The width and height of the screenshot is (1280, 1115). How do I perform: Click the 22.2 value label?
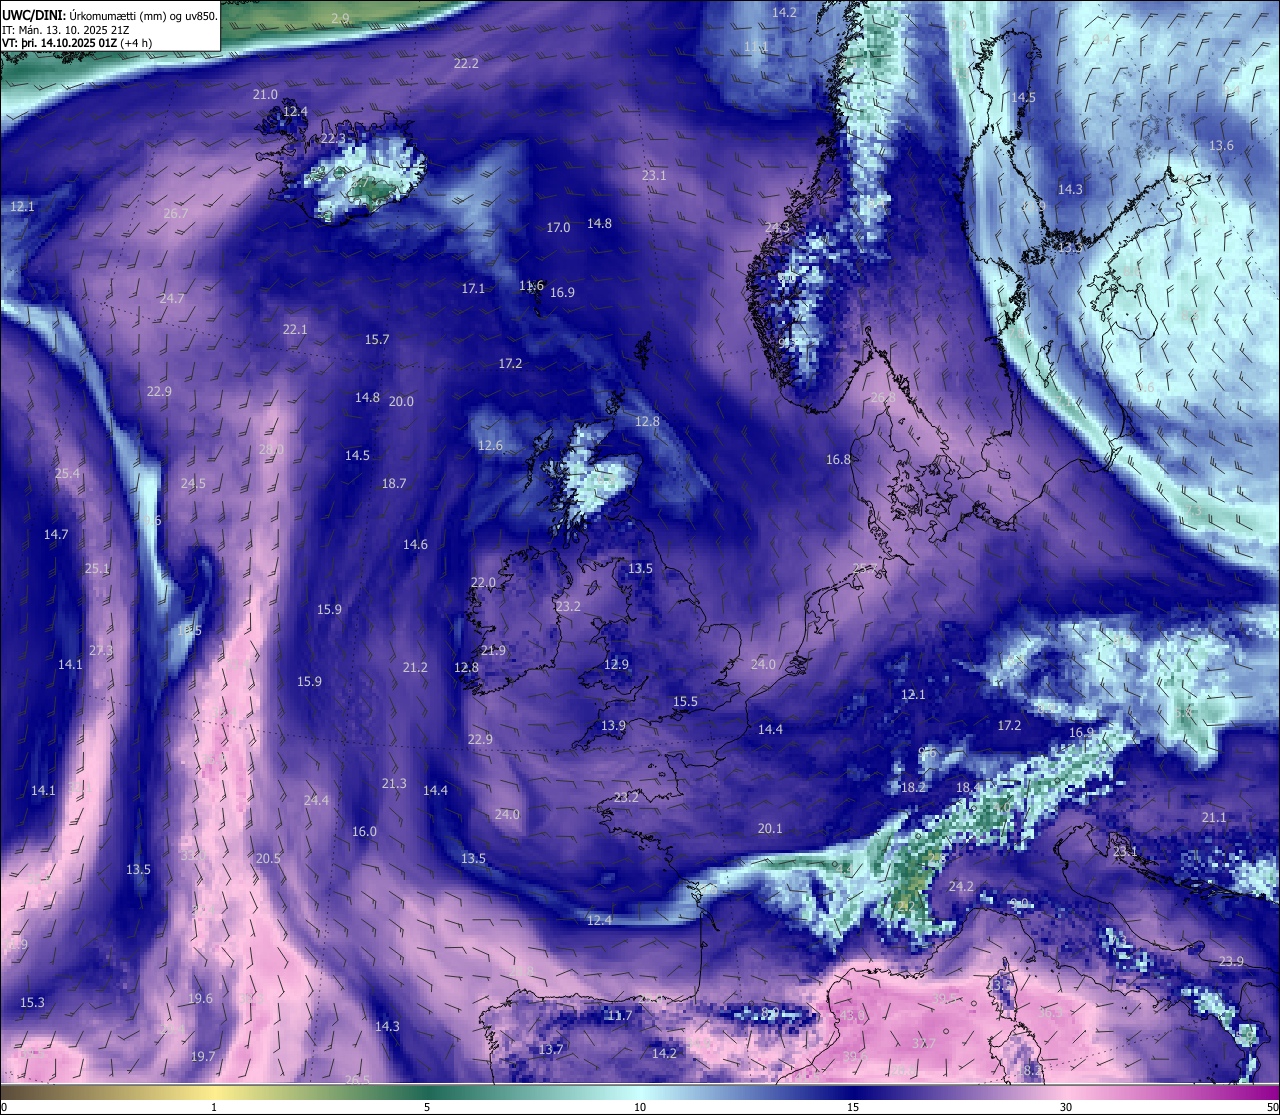tap(466, 63)
